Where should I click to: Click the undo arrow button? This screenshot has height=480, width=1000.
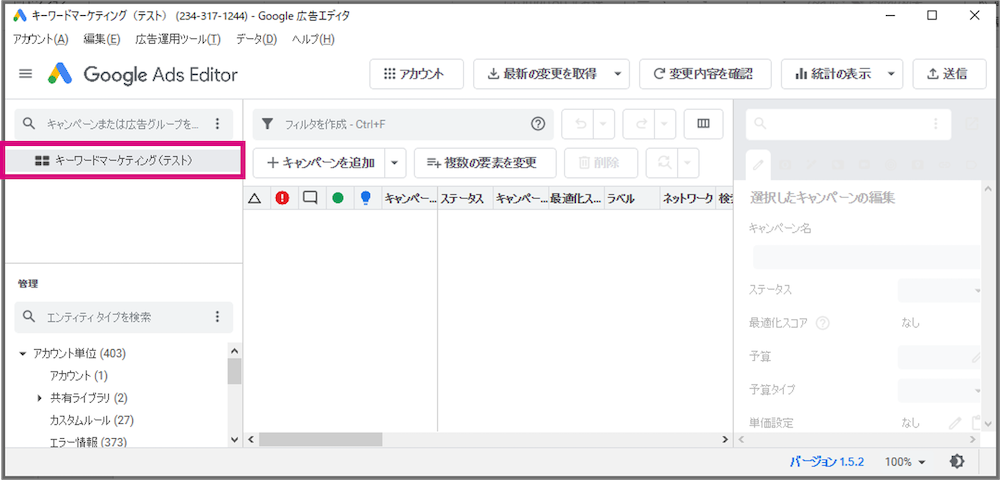pyautogui.click(x=580, y=124)
